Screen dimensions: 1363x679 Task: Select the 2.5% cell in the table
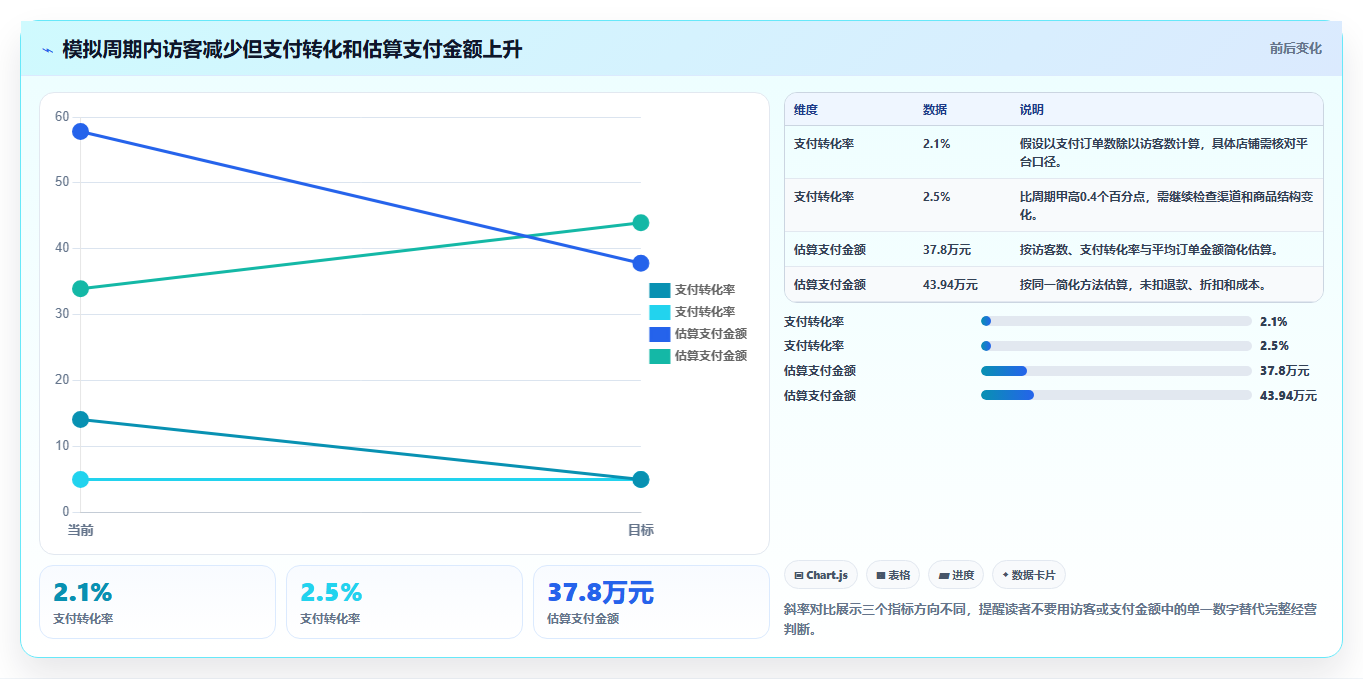[x=937, y=197]
